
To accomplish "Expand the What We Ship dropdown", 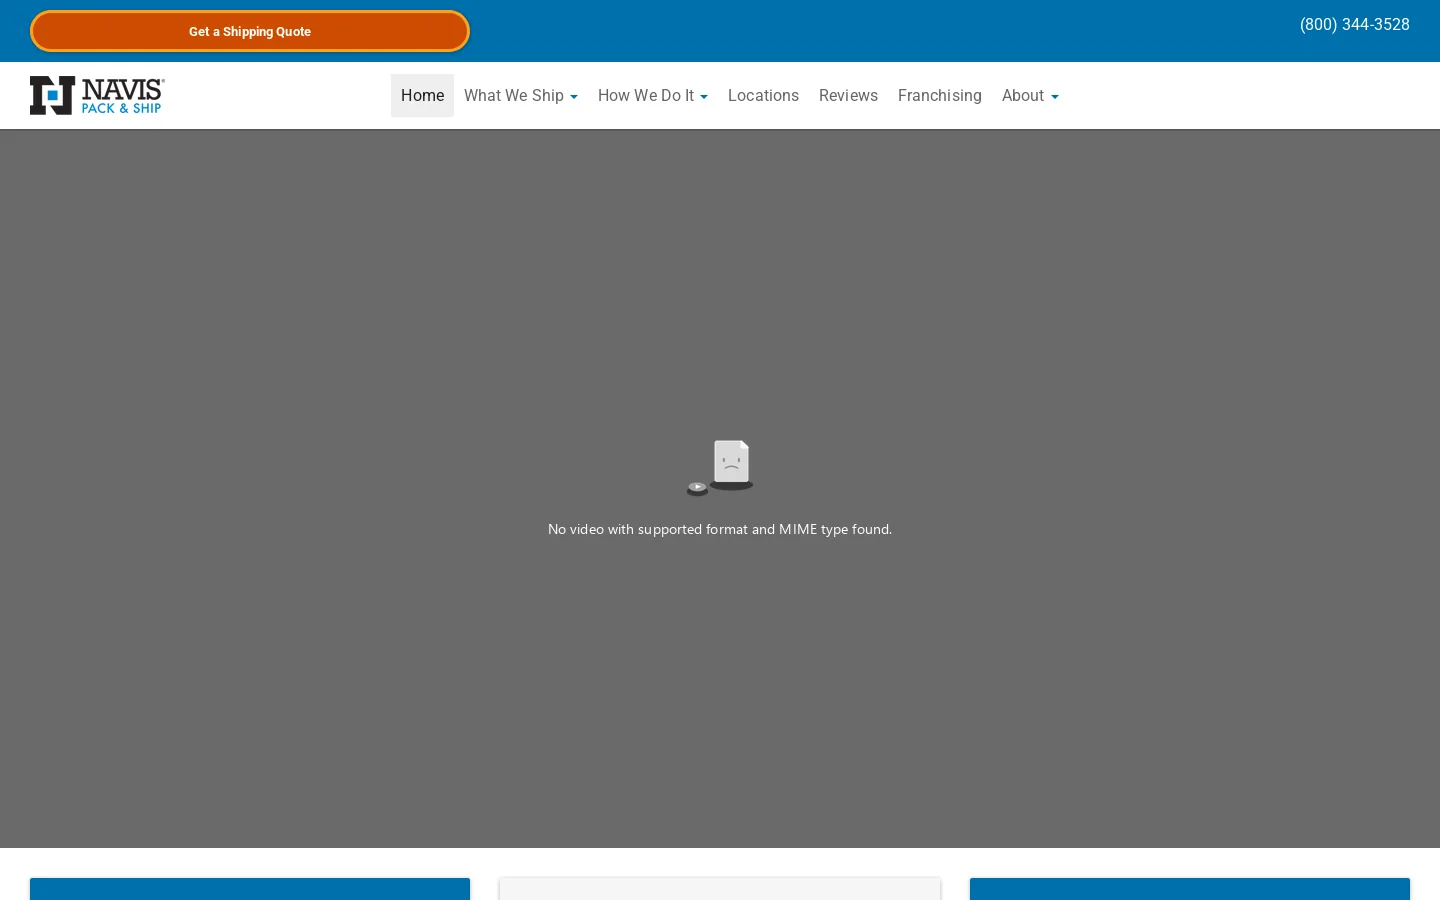I will 521,96.
